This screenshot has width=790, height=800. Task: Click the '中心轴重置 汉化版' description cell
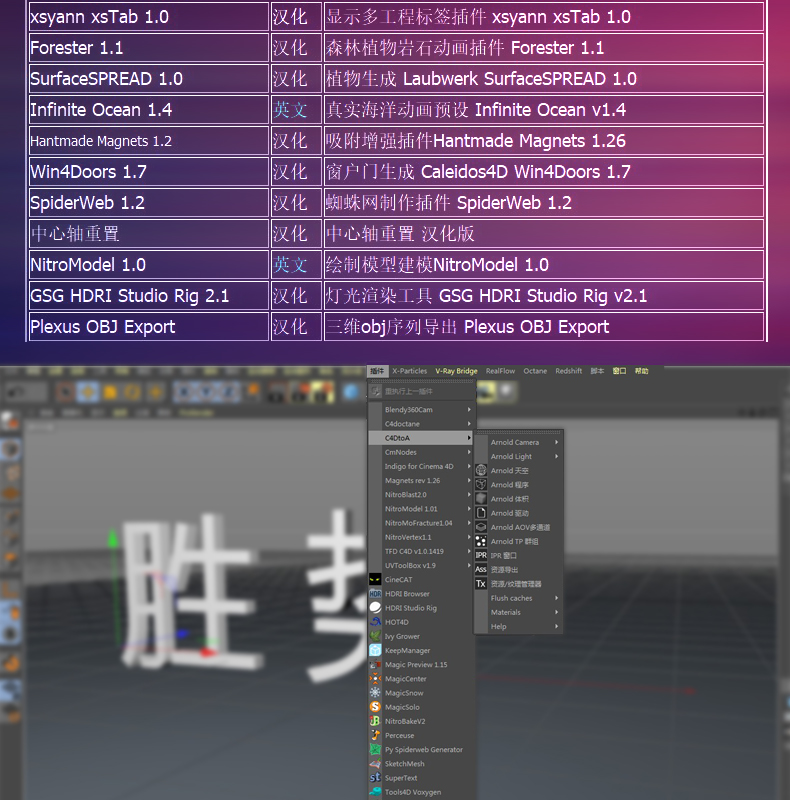pos(544,234)
